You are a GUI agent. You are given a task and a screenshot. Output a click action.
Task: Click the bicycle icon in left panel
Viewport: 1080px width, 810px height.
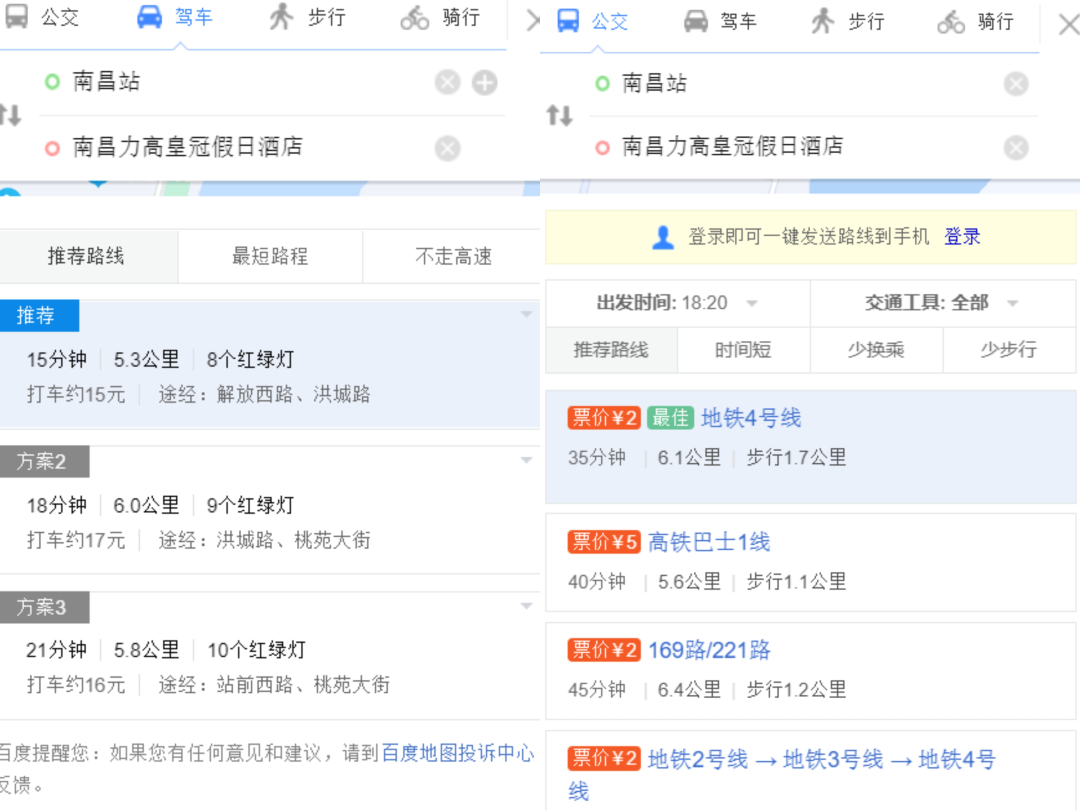click(415, 18)
